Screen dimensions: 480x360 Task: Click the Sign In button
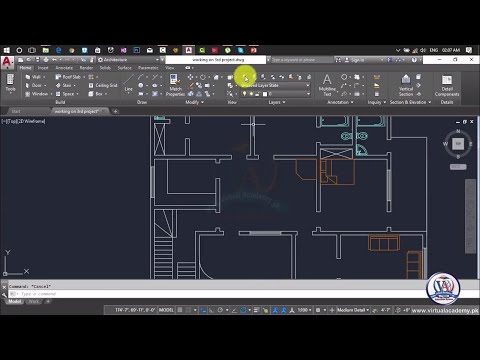(x=357, y=60)
